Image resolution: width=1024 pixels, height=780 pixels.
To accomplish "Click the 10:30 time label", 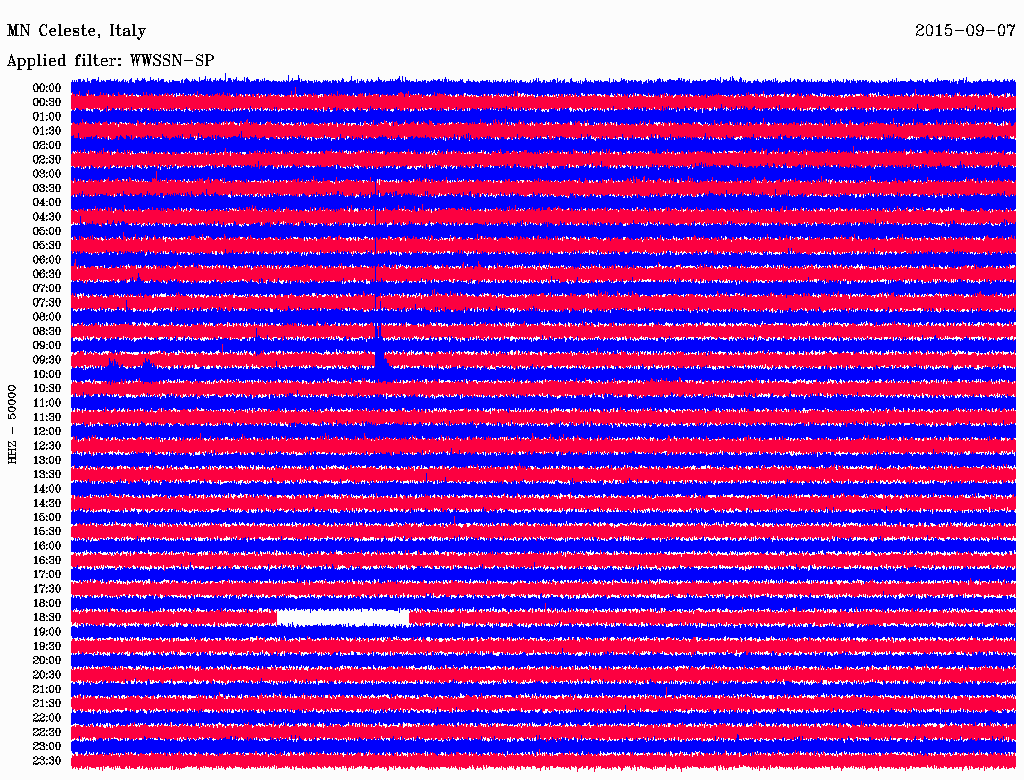I will click(47, 389).
